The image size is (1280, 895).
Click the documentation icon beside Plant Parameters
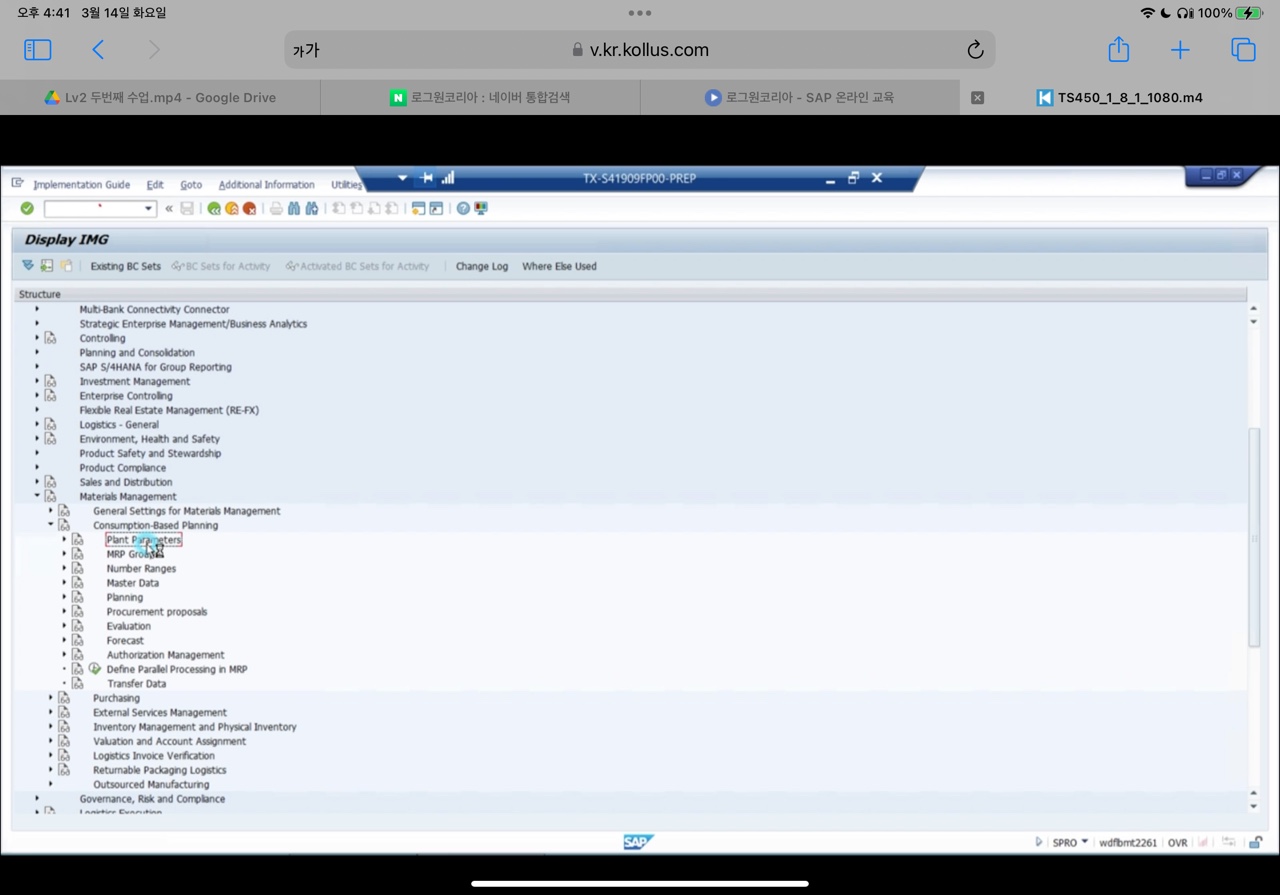[x=78, y=540]
